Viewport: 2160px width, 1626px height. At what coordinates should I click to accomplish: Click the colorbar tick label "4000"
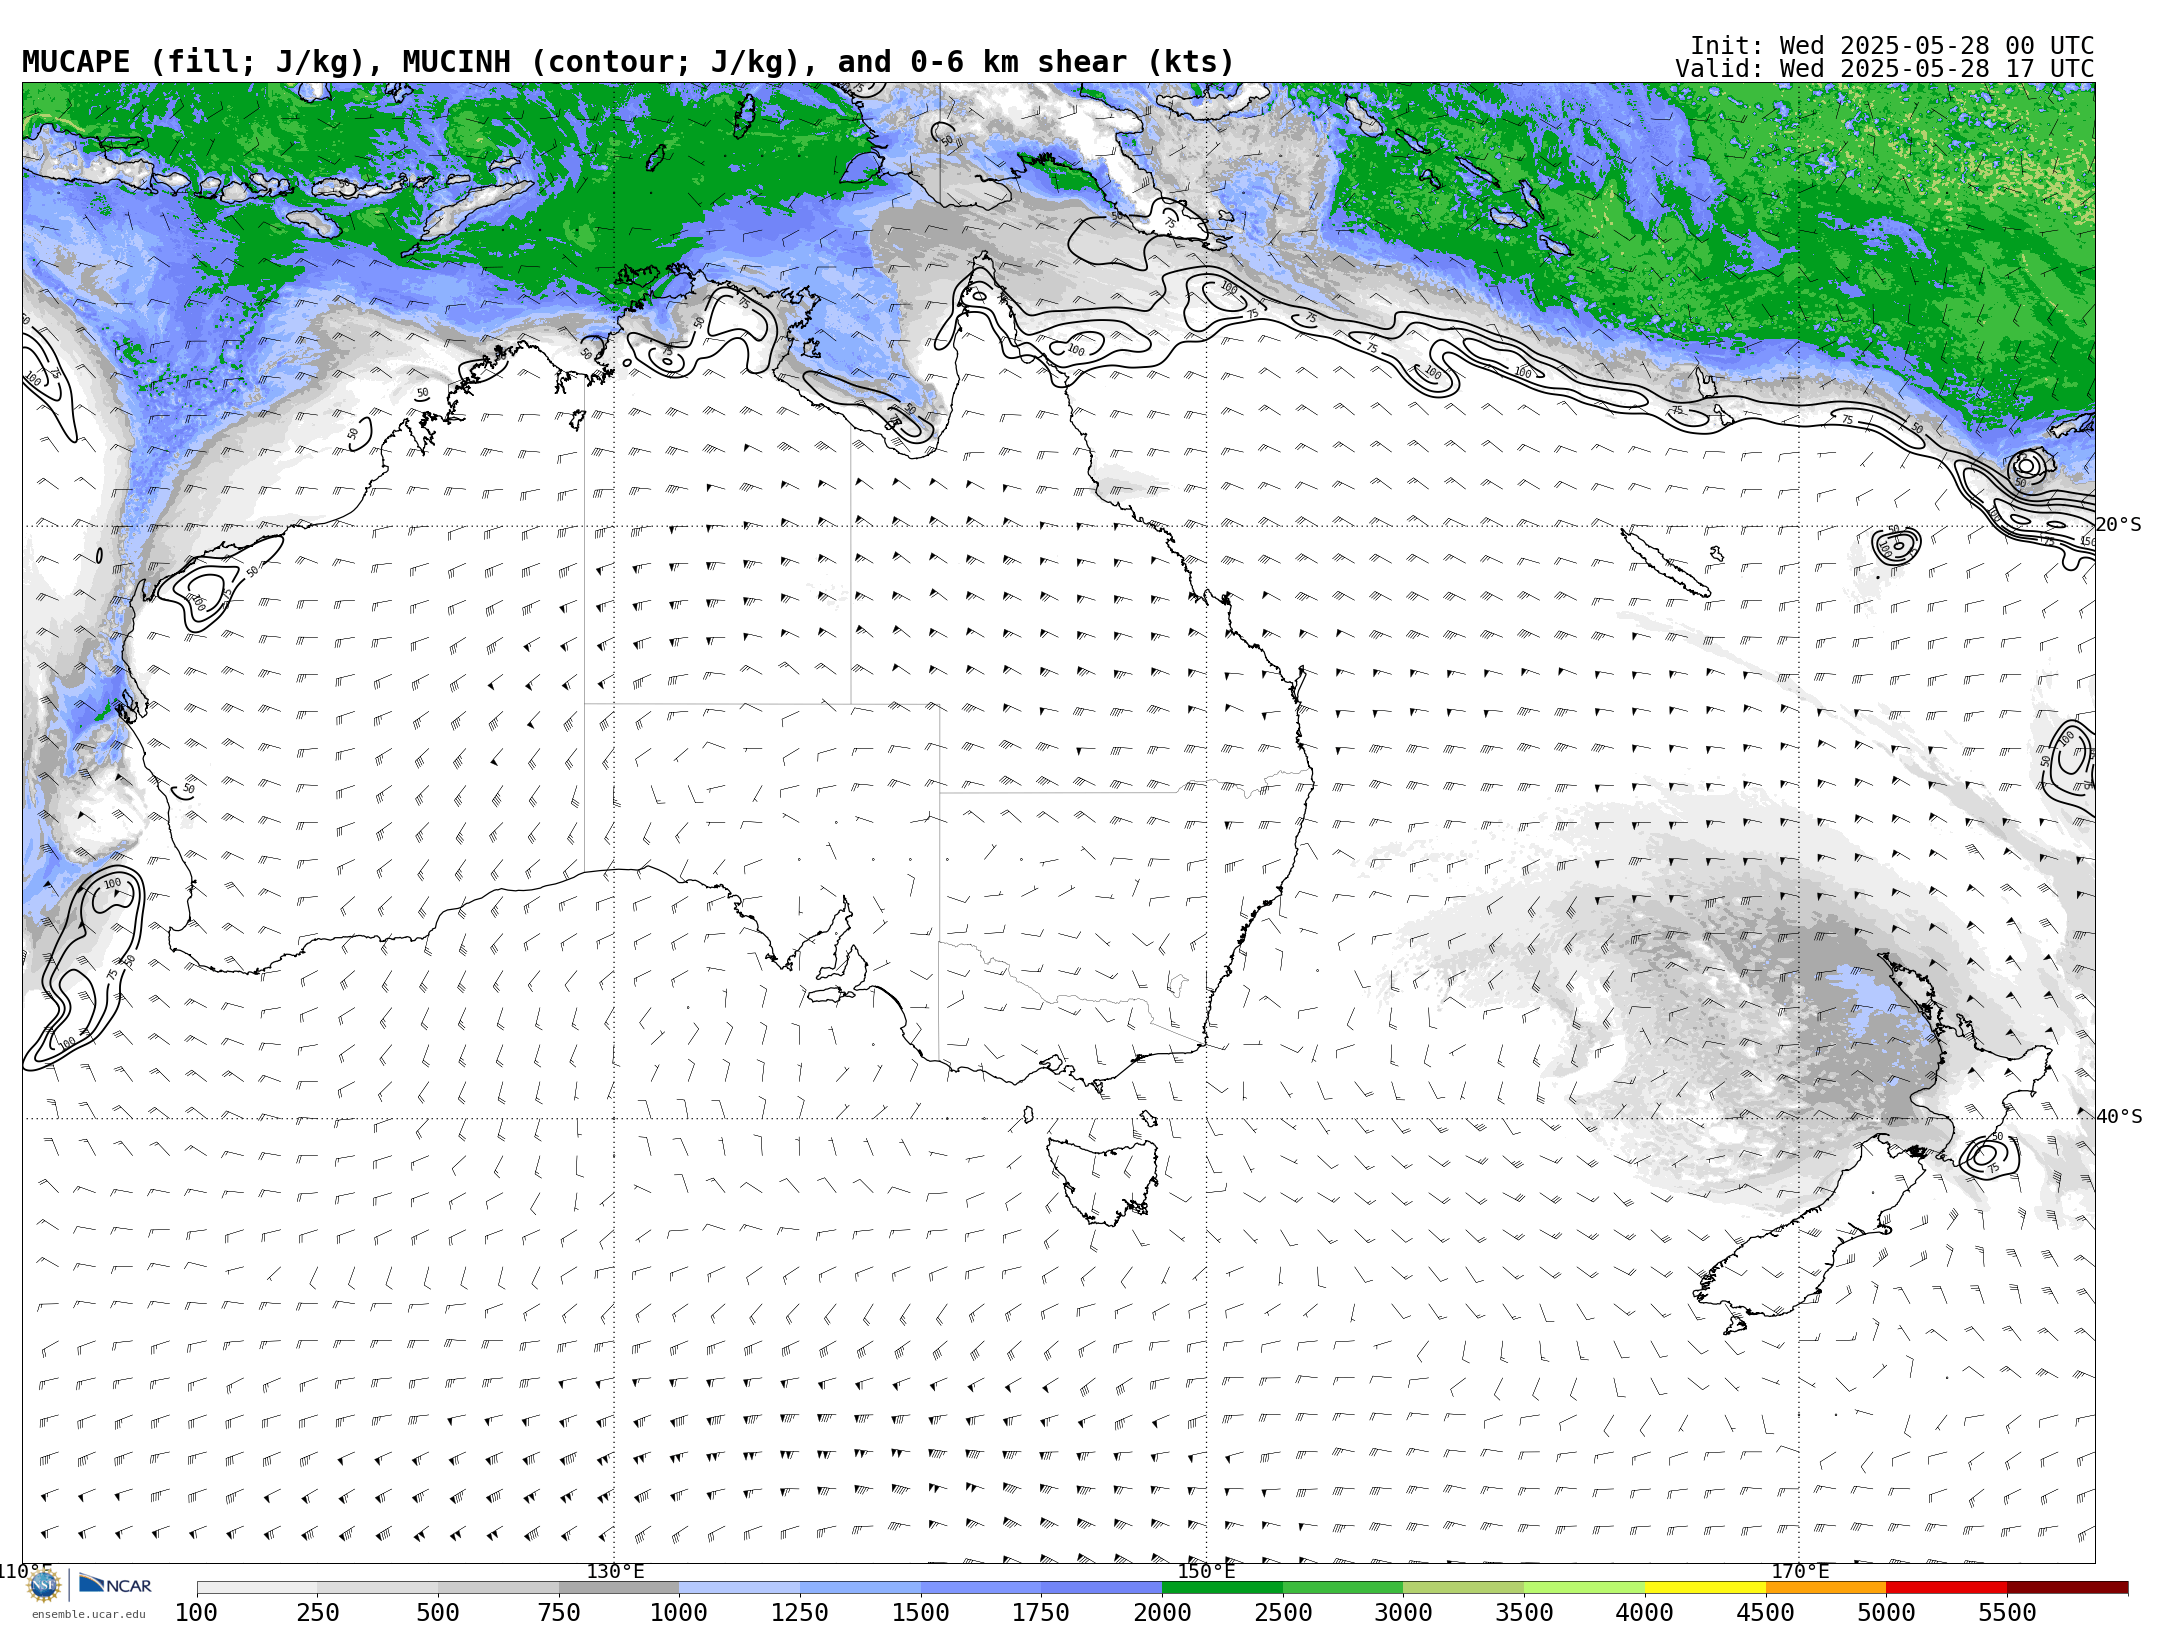(x=1645, y=1613)
